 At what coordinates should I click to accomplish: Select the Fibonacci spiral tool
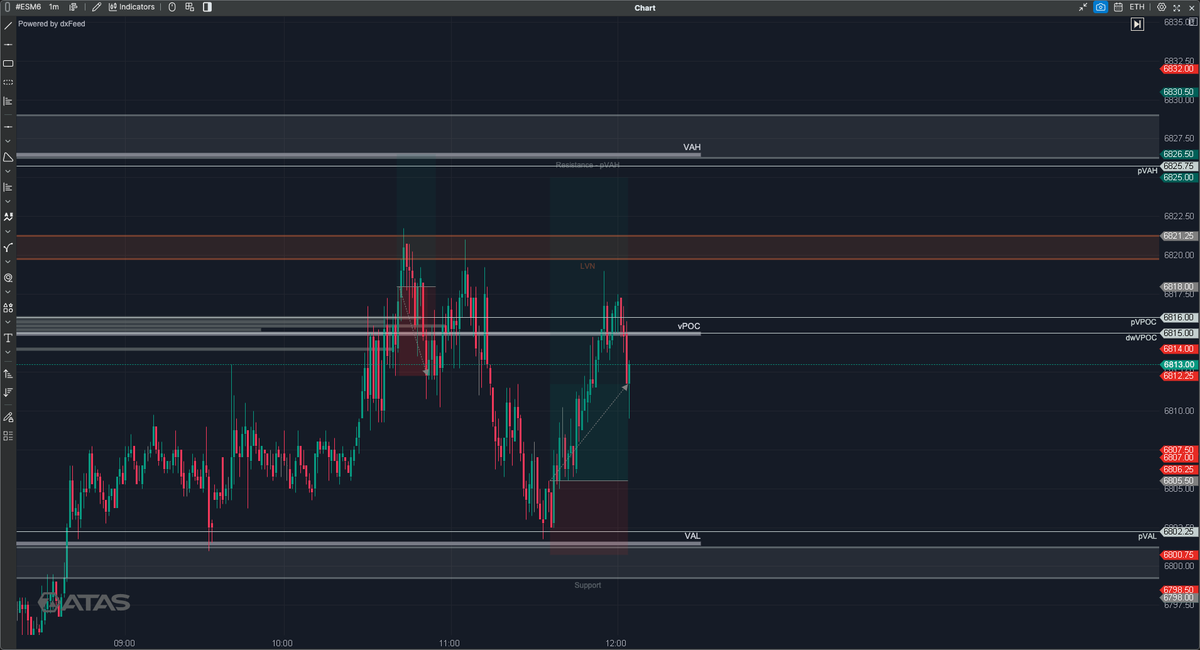coord(8,277)
